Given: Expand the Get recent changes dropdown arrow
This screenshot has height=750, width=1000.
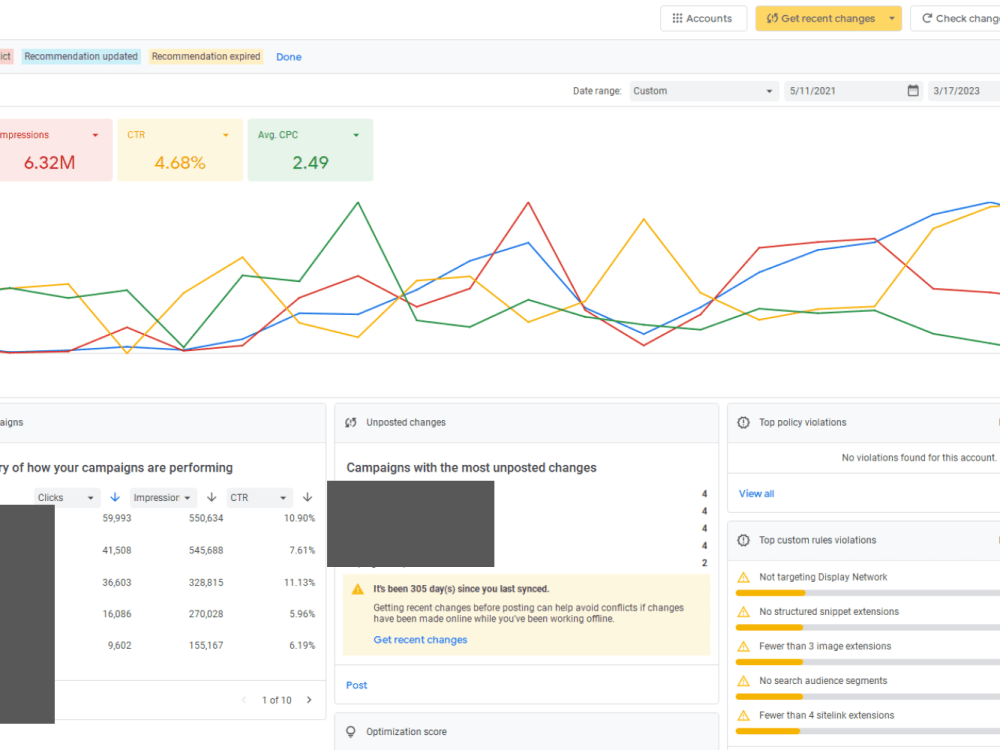Looking at the screenshot, I should [892, 18].
